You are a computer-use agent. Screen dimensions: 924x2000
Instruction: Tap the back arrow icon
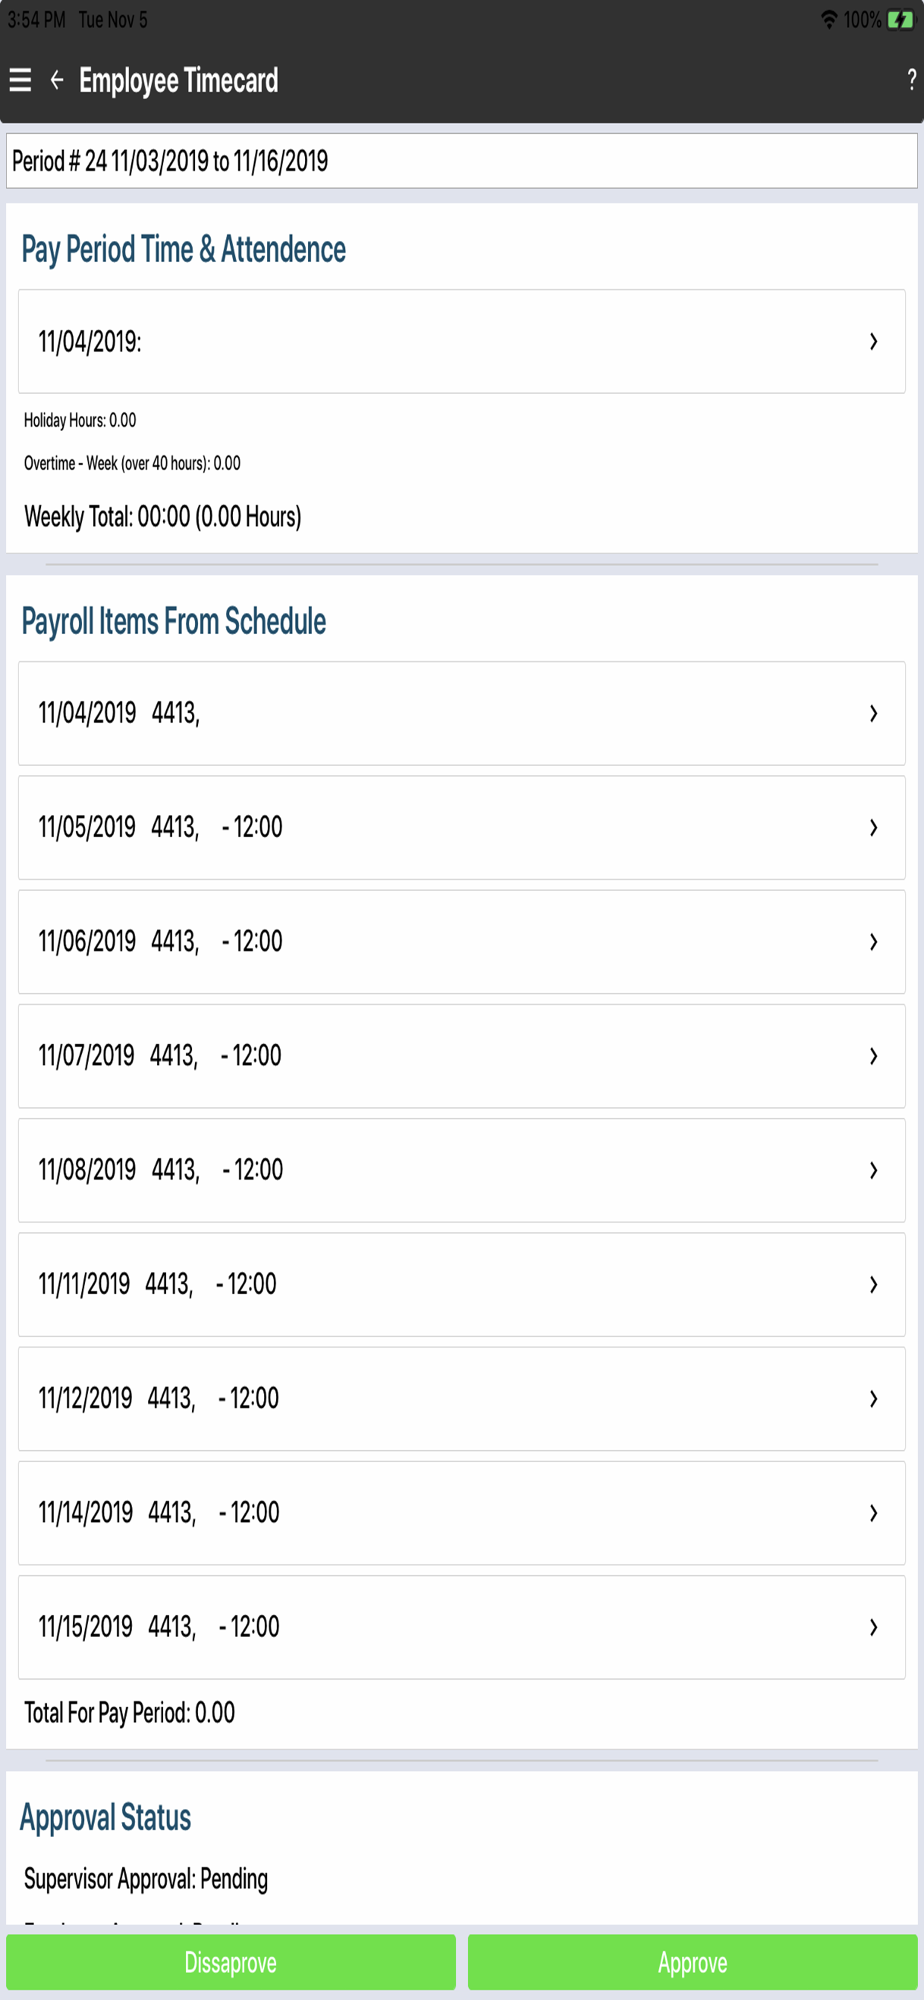click(x=57, y=80)
